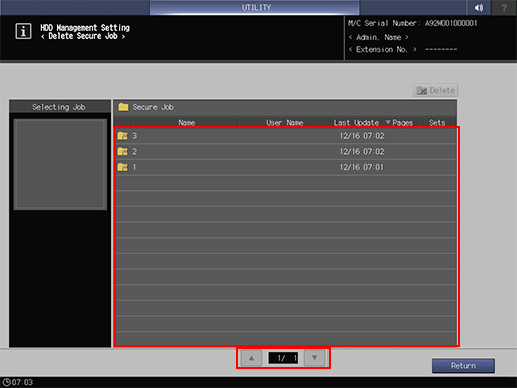The width and height of the screenshot is (517, 388).
Task: Go to next page with down arrow
Action: (314, 358)
